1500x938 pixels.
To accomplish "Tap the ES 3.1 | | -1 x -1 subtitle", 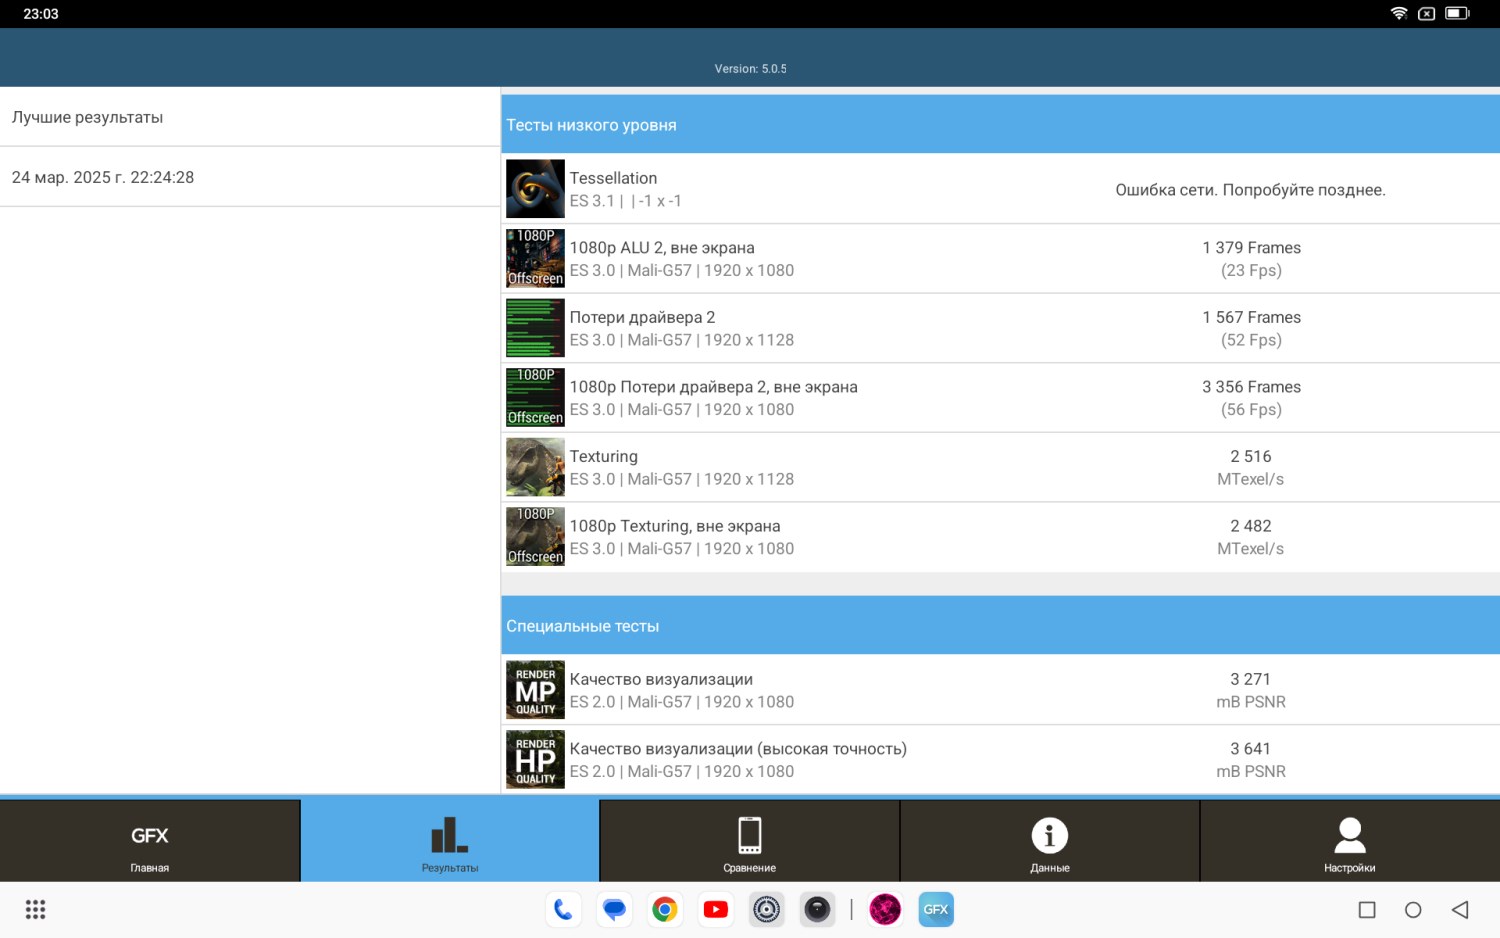I will (x=626, y=201).
